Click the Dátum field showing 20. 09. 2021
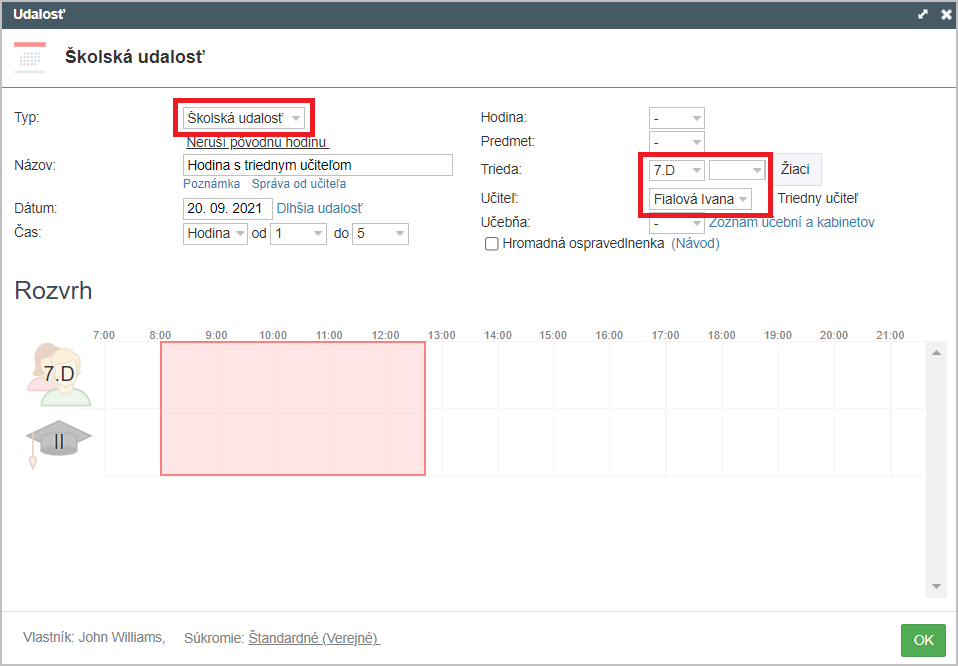The image size is (958, 666). [x=227, y=208]
